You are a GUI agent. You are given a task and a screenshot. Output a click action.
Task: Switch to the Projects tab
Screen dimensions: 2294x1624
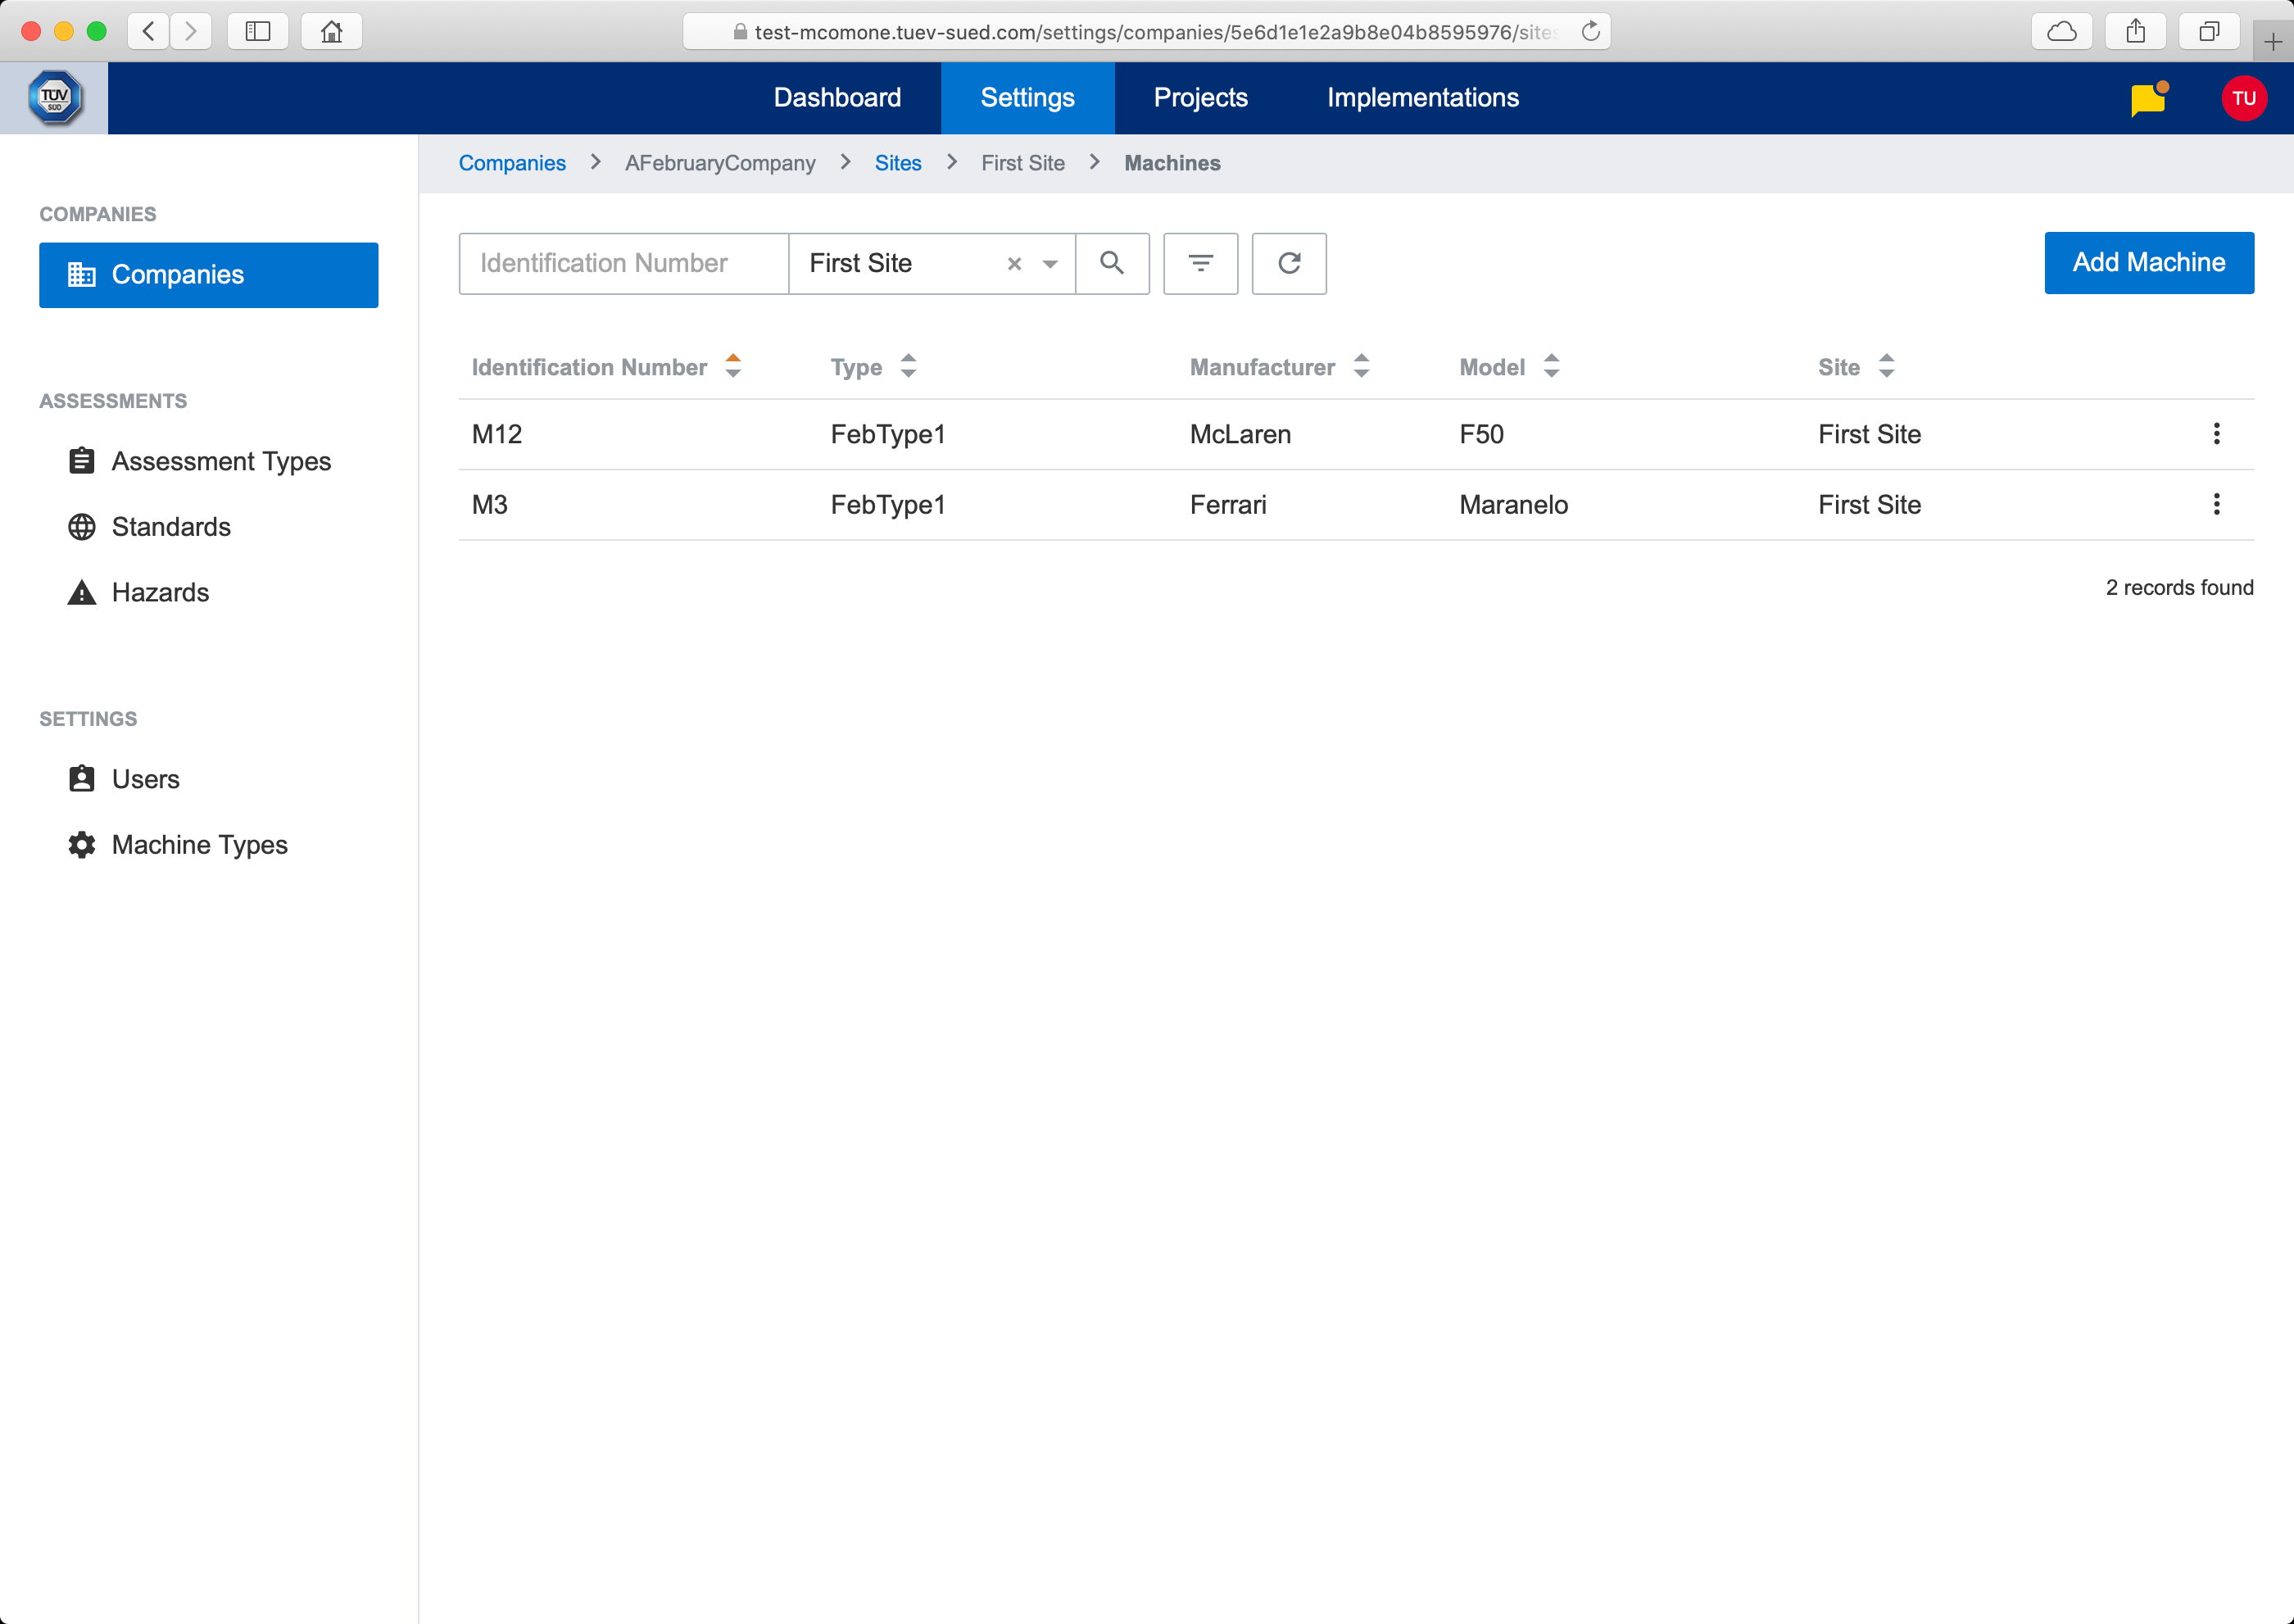pyautogui.click(x=1200, y=98)
